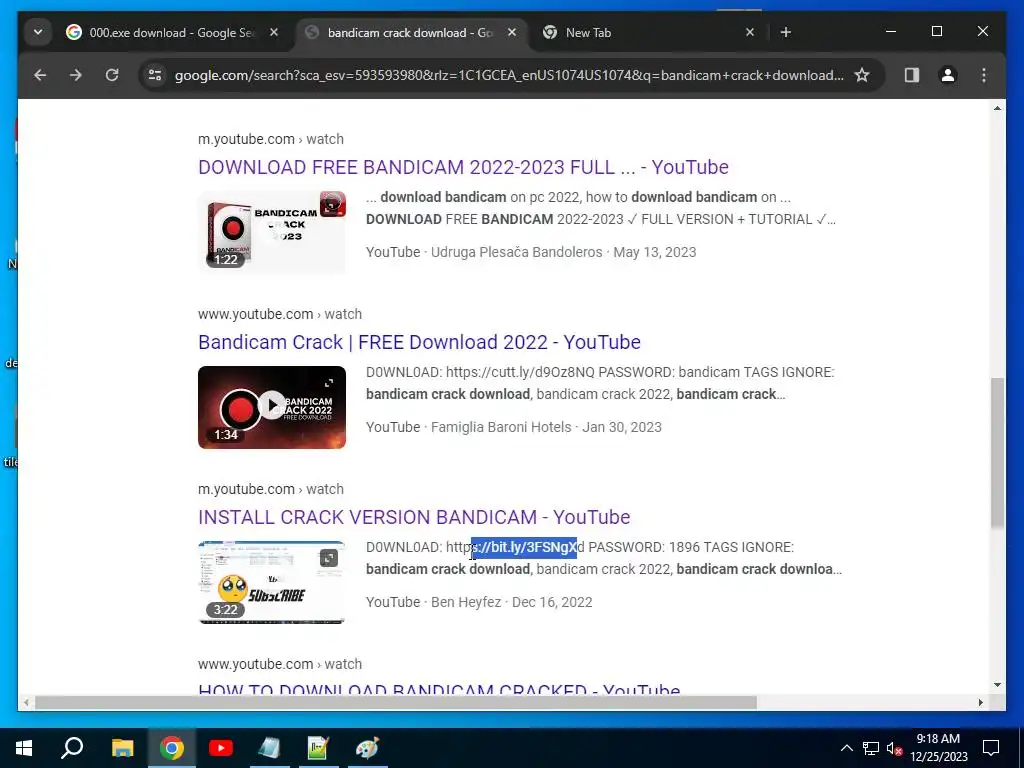The width and height of the screenshot is (1024, 768).
Task: Click the vertical scrollbar thumb
Action: tap(997, 452)
